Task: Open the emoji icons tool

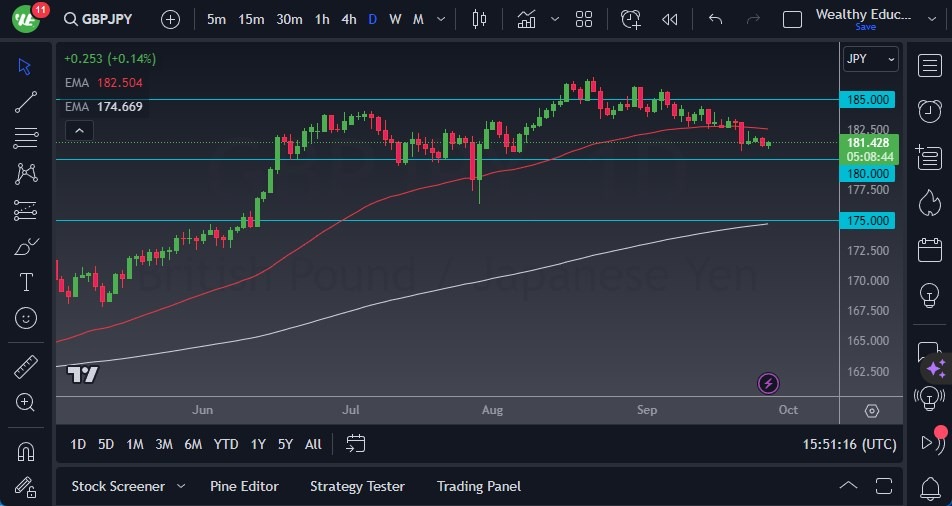Action: (x=26, y=318)
